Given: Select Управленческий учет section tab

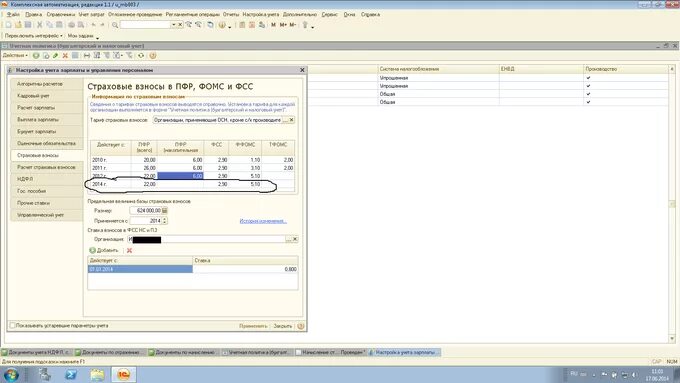Looking at the screenshot, I should 47,215.
